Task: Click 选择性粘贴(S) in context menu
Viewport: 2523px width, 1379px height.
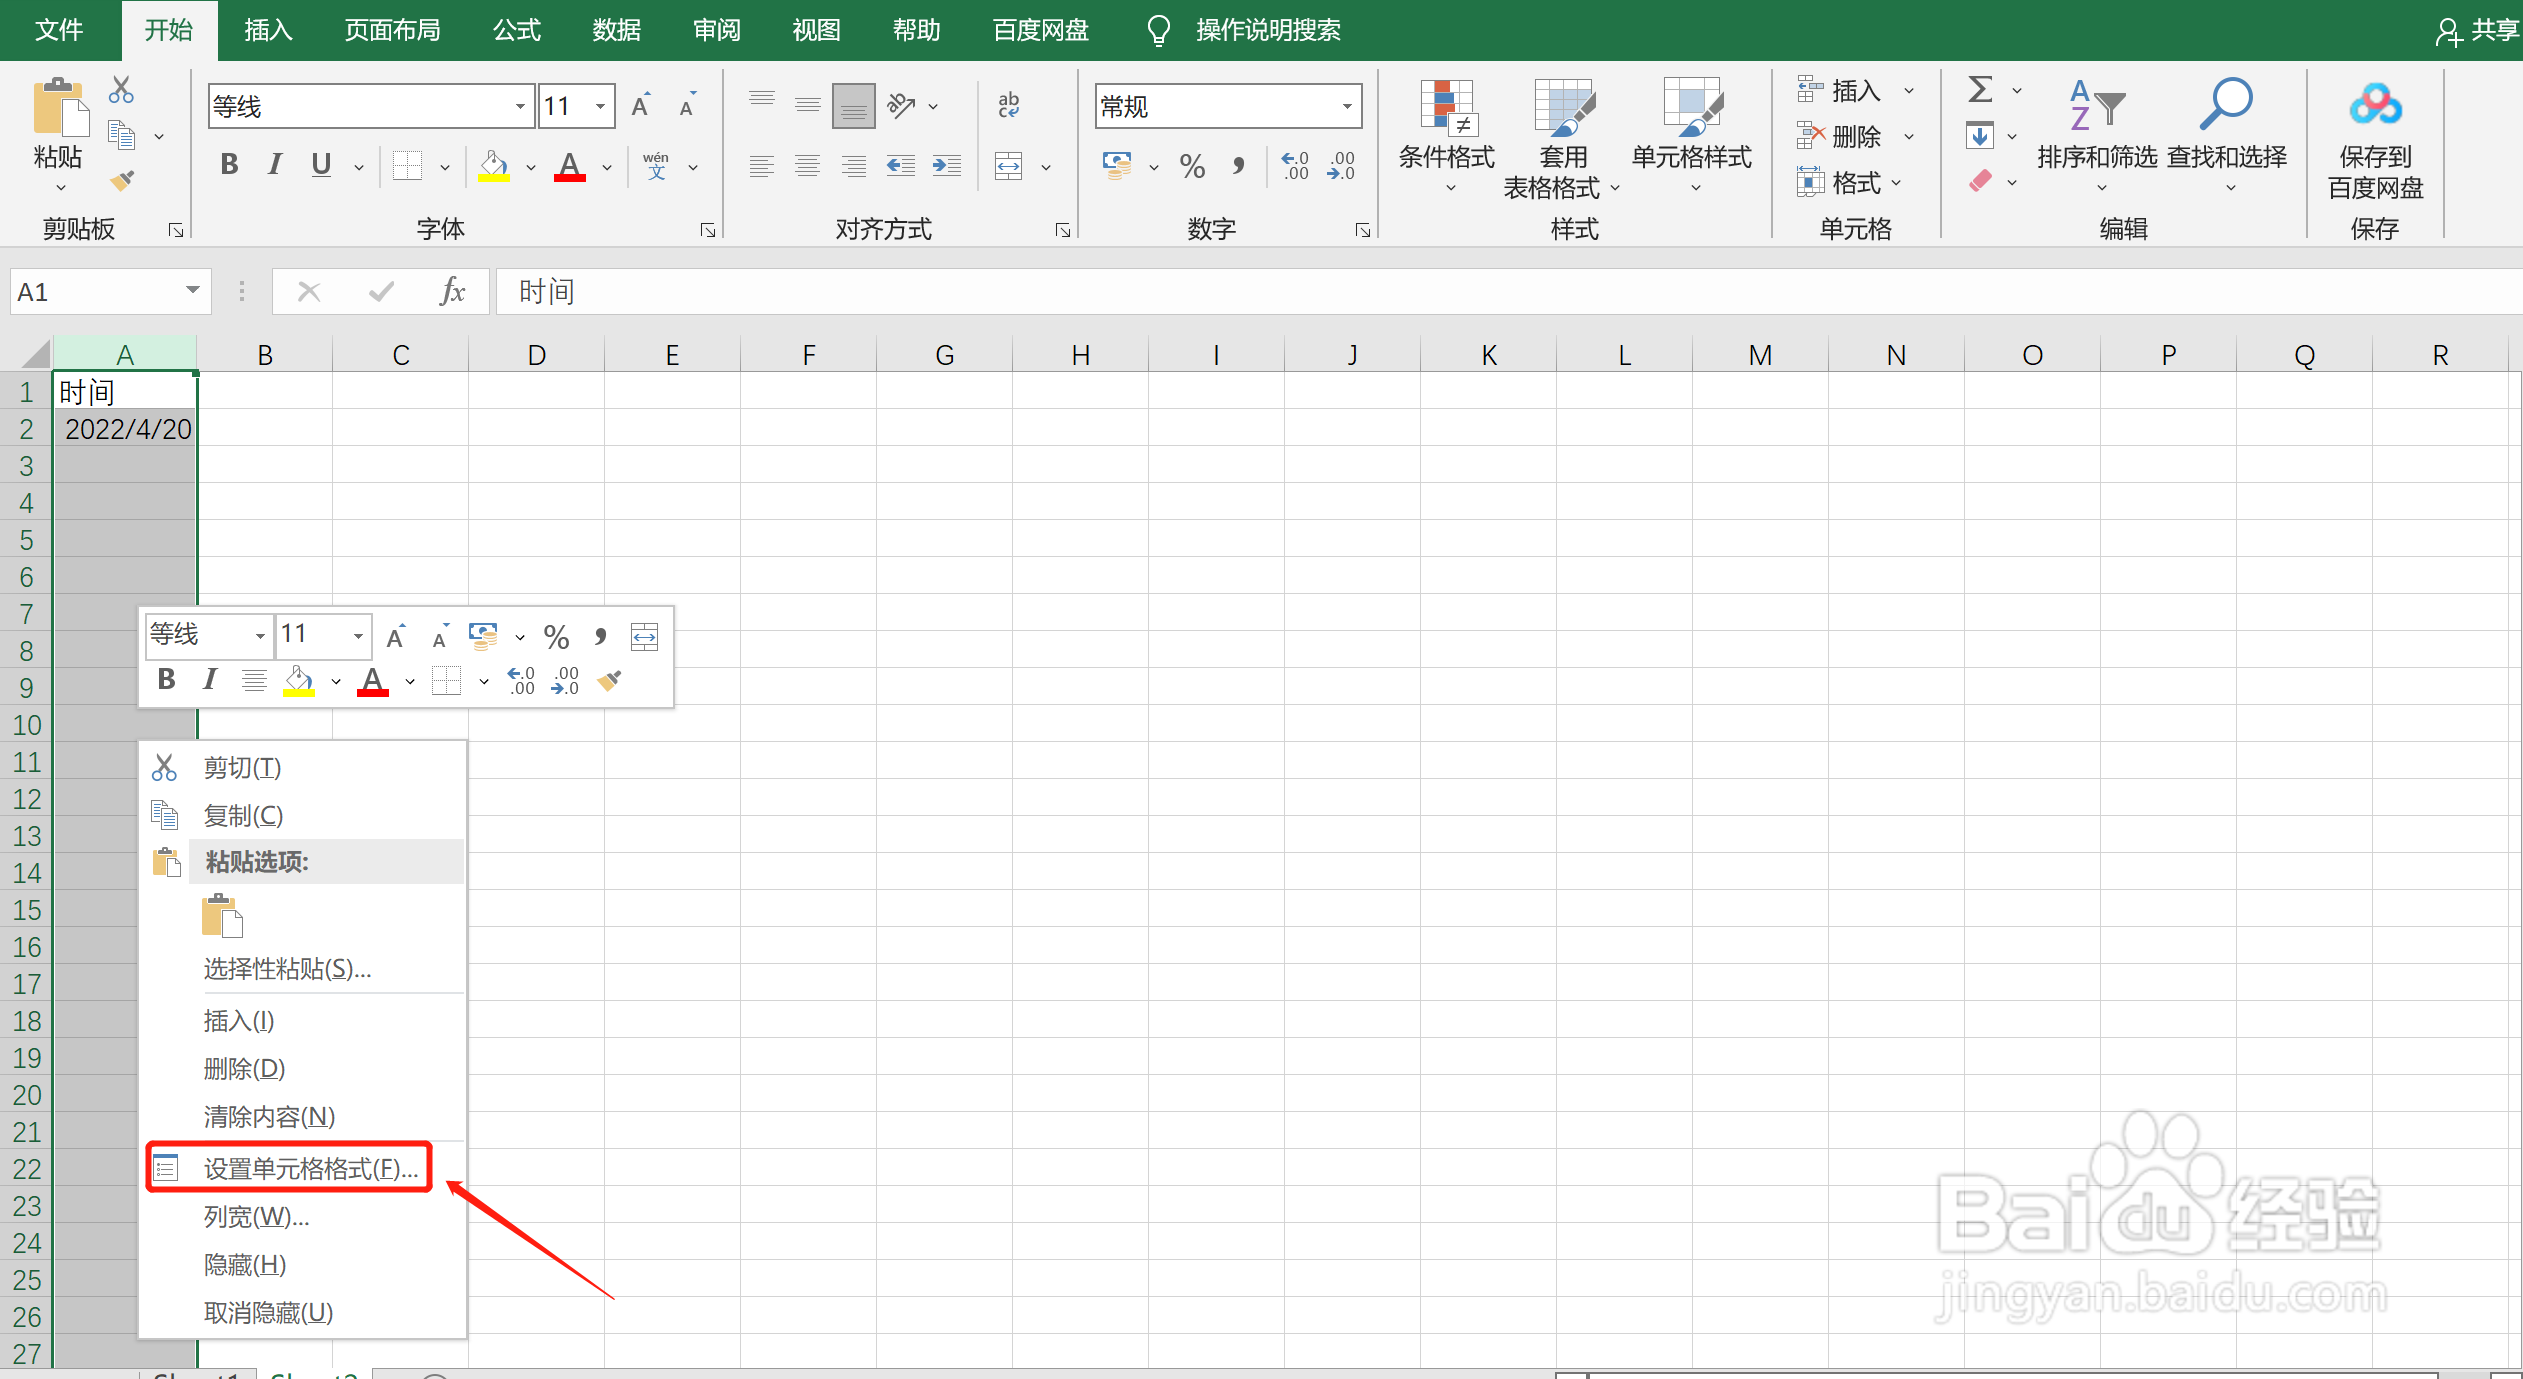Action: pyautogui.click(x=287, y=968)
